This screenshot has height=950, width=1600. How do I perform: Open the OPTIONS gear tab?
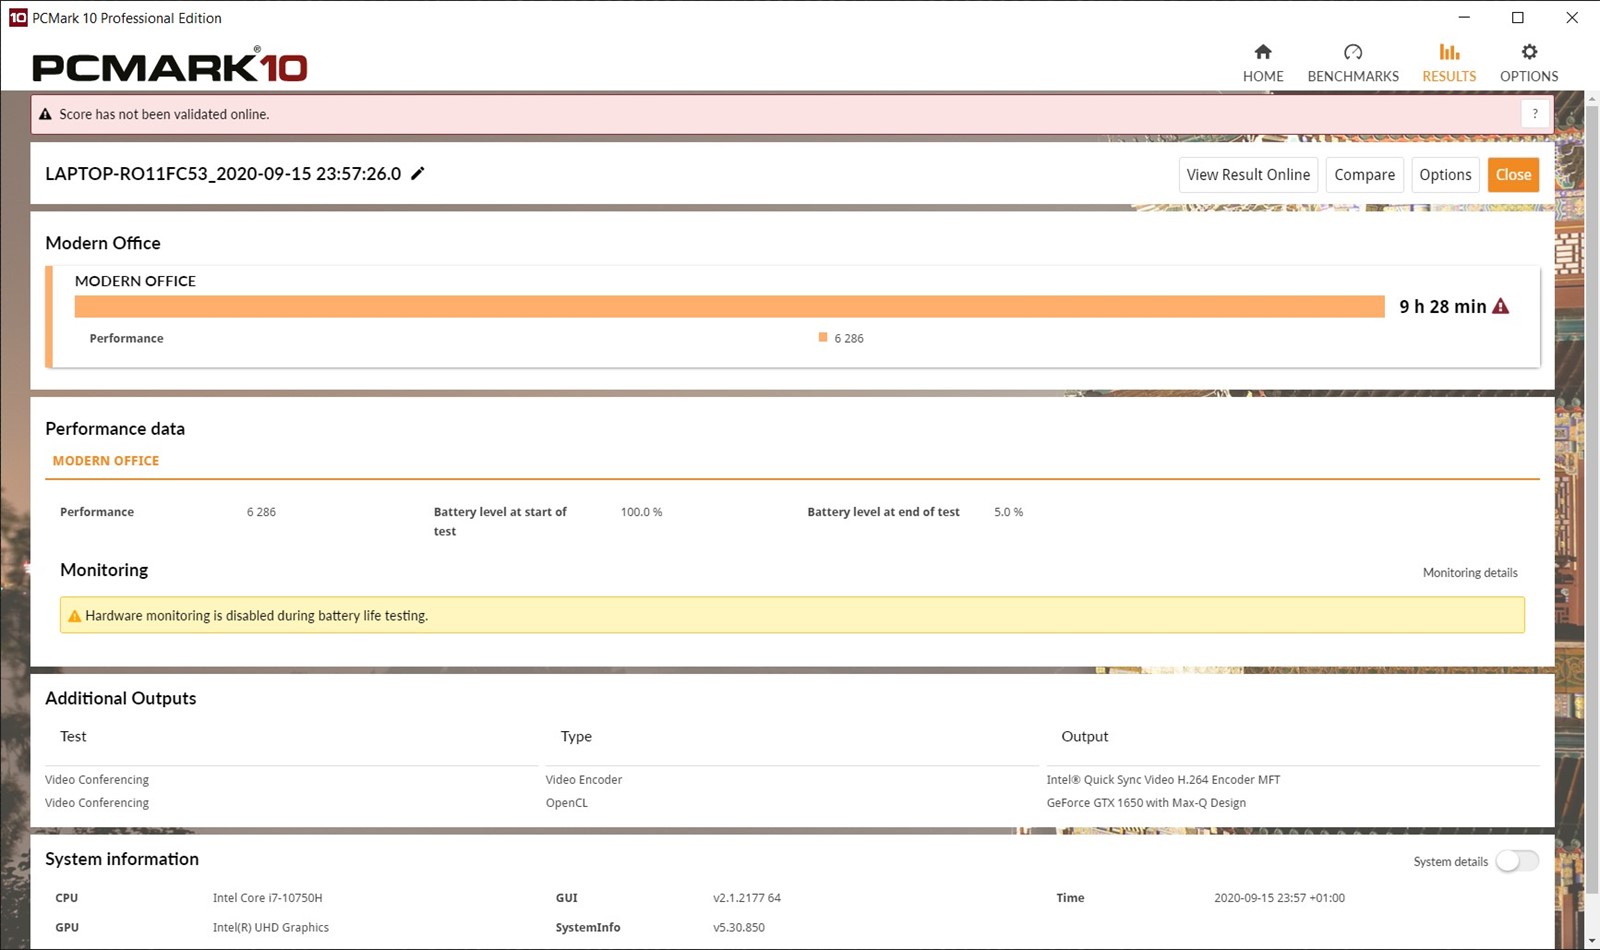click(1529, 63)
